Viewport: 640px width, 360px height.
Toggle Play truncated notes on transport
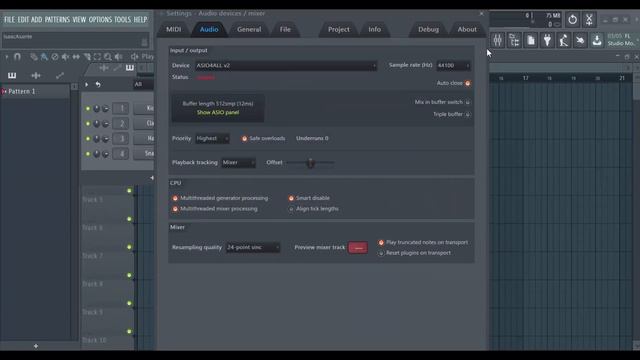(x=381, y=242)
